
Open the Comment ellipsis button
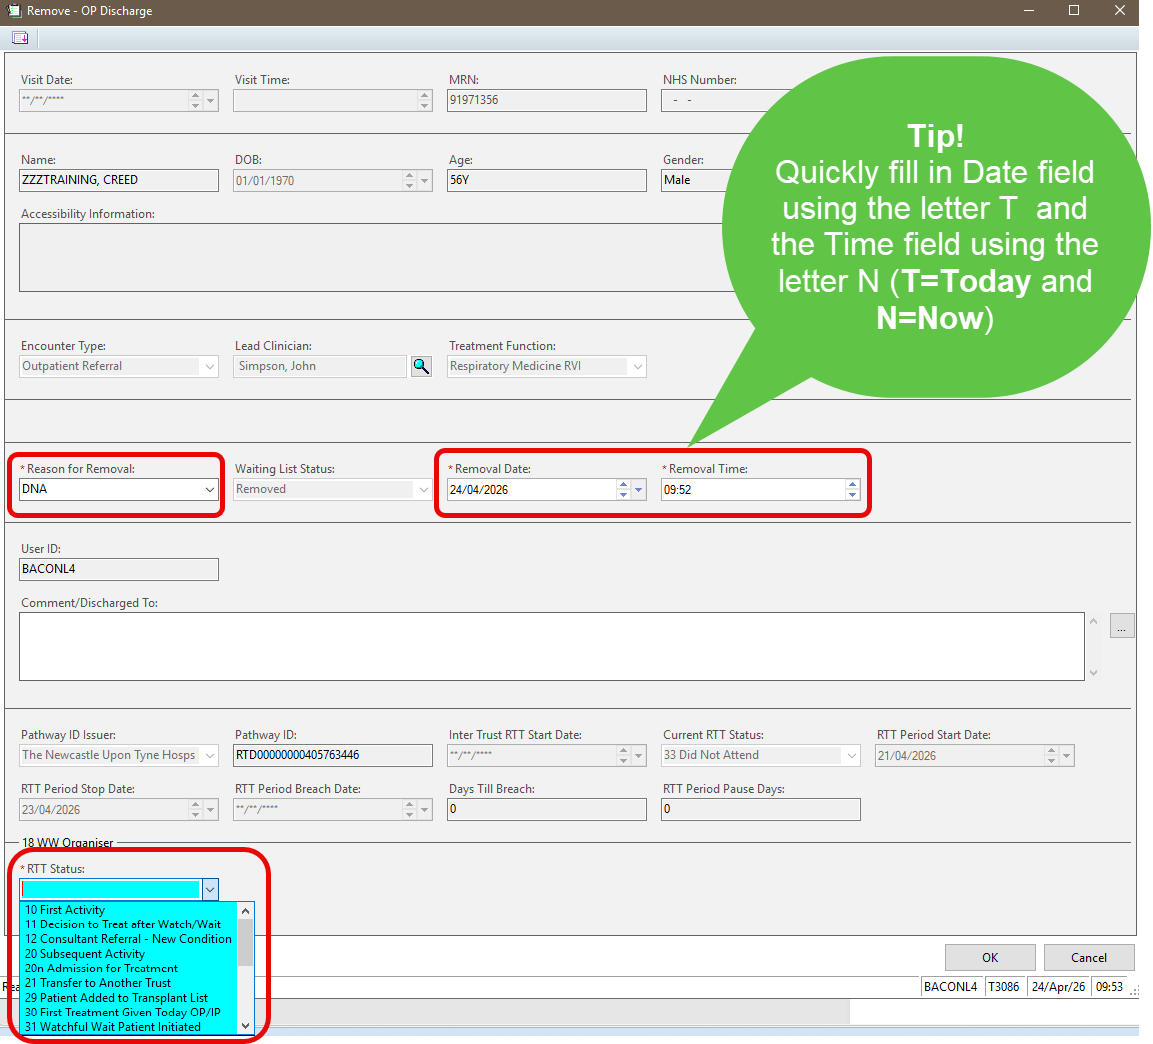point(1121,627)
